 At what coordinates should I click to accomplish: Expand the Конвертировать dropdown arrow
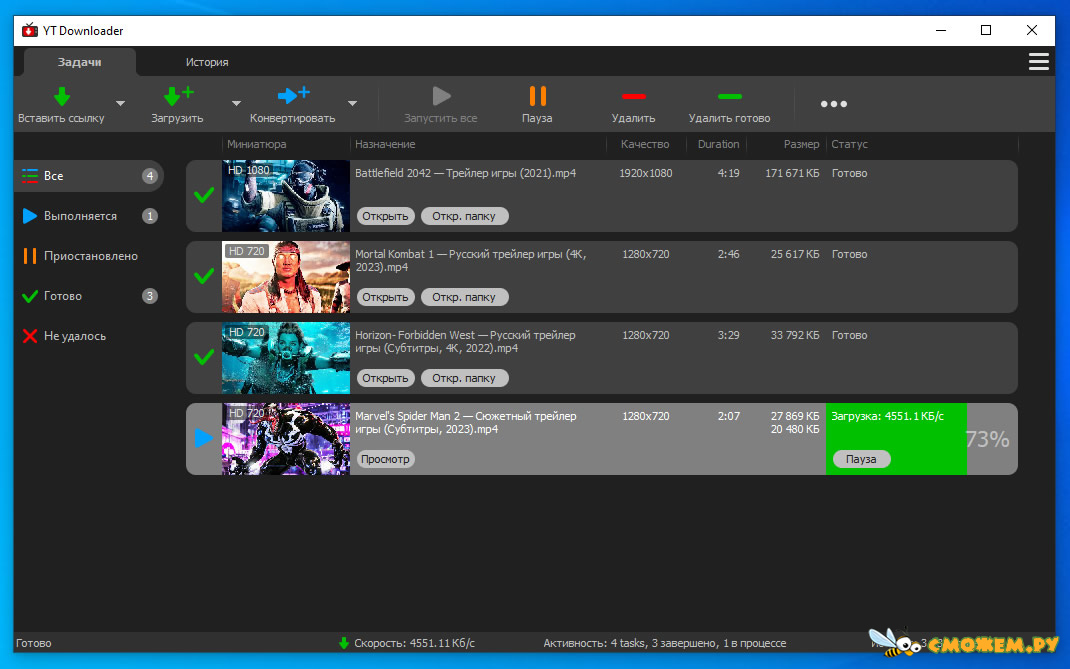click(352, 104)
